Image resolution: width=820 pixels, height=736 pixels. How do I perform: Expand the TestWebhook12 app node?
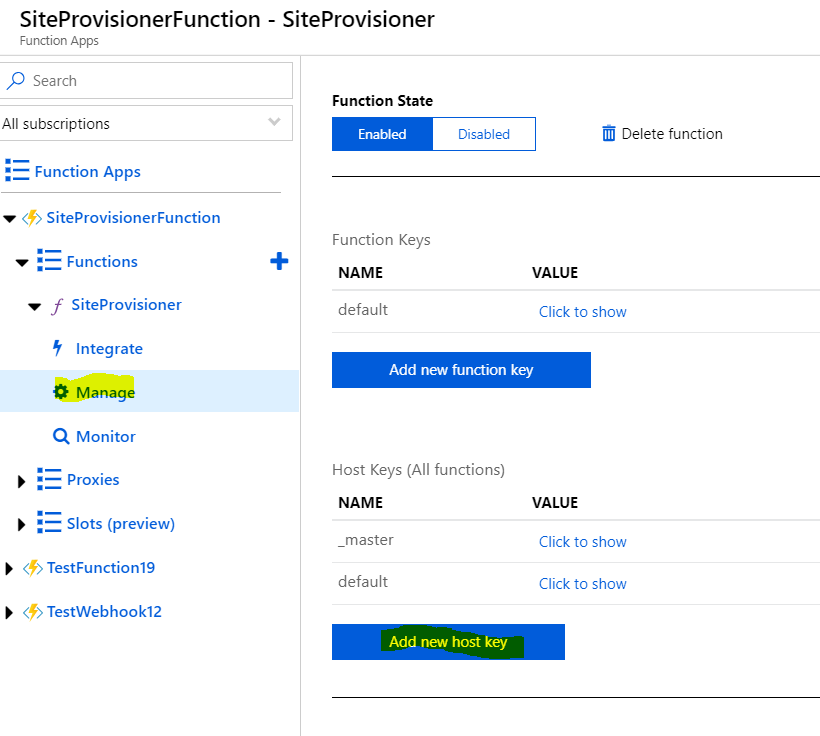pyautogui.click(x=9, y=612)
